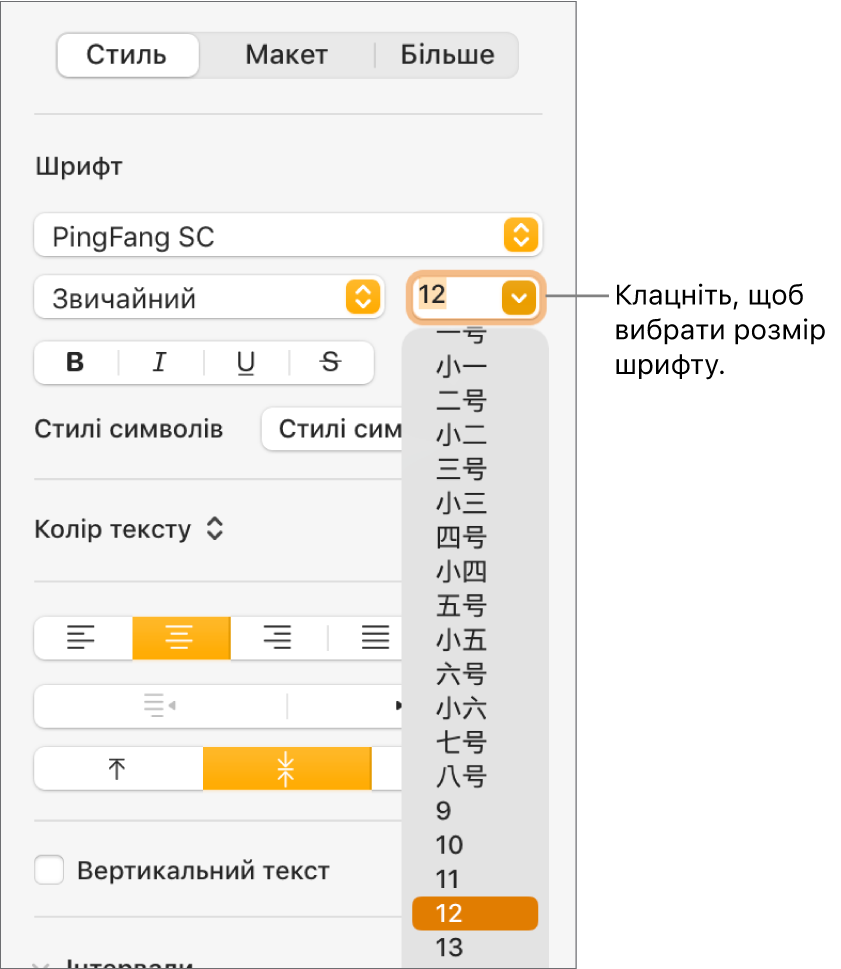Select font size 10 from list

pos(450,845)
